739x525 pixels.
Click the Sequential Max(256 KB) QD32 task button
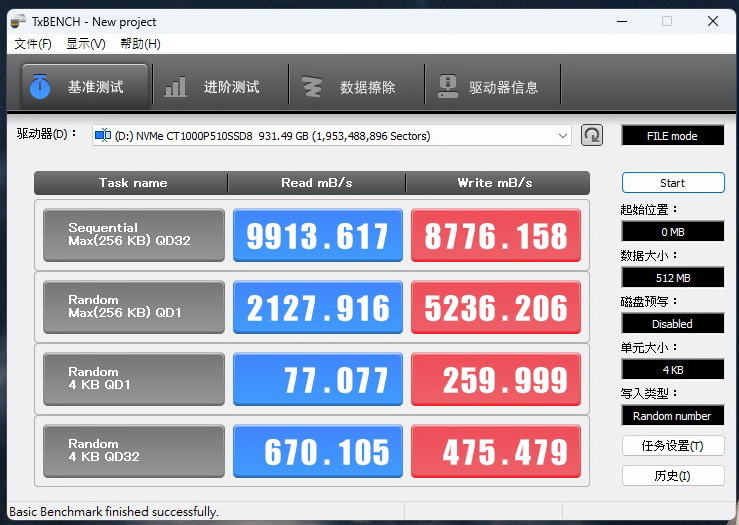click(x=134, y=235)
